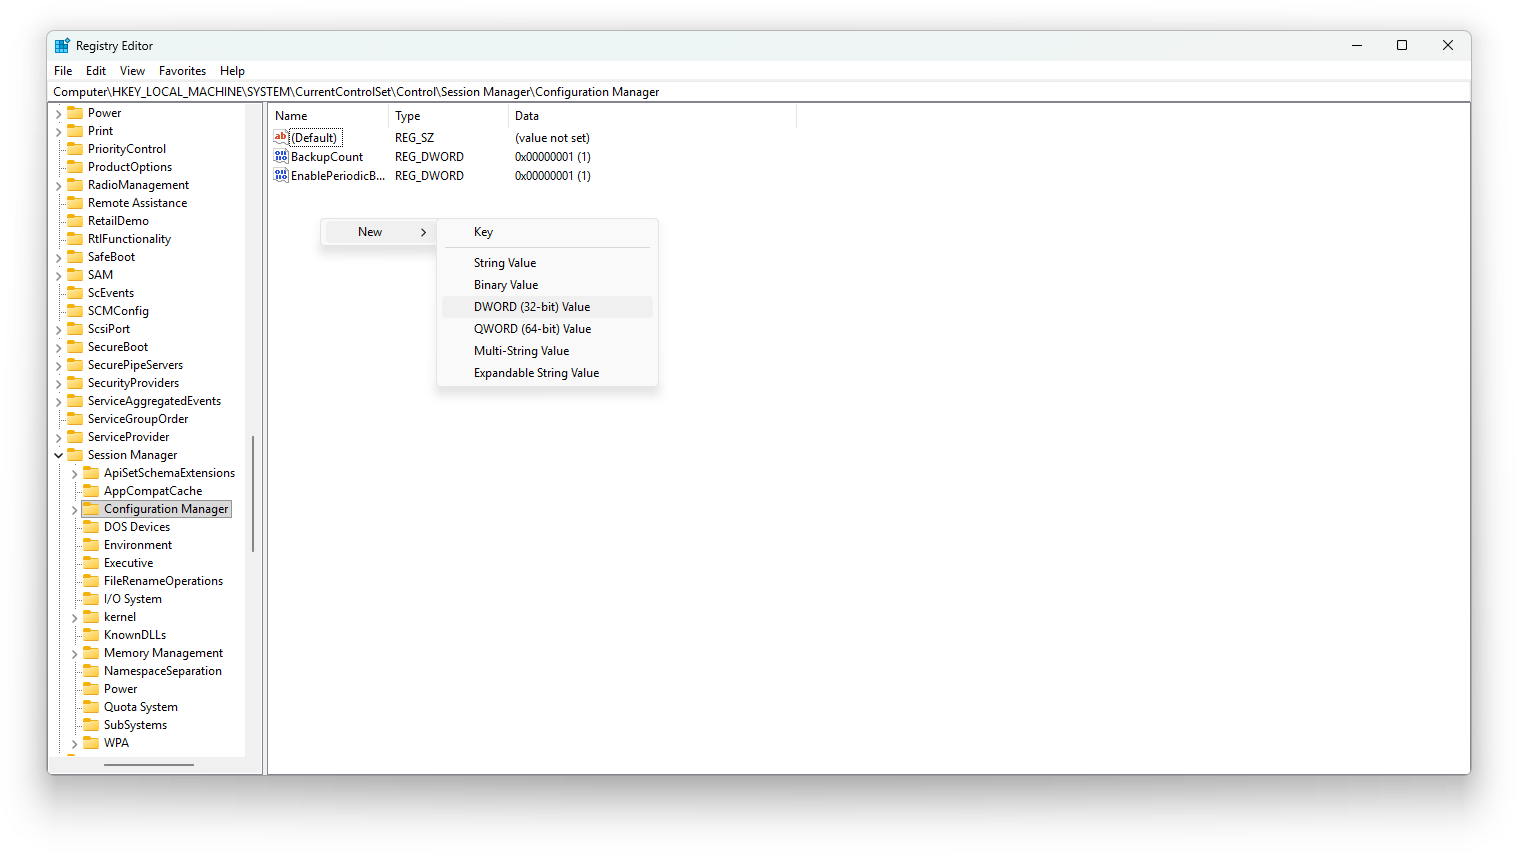Expand the kernel subkey chevron
This screenshot has height=856, width=1518.
[x=74, y=618]
